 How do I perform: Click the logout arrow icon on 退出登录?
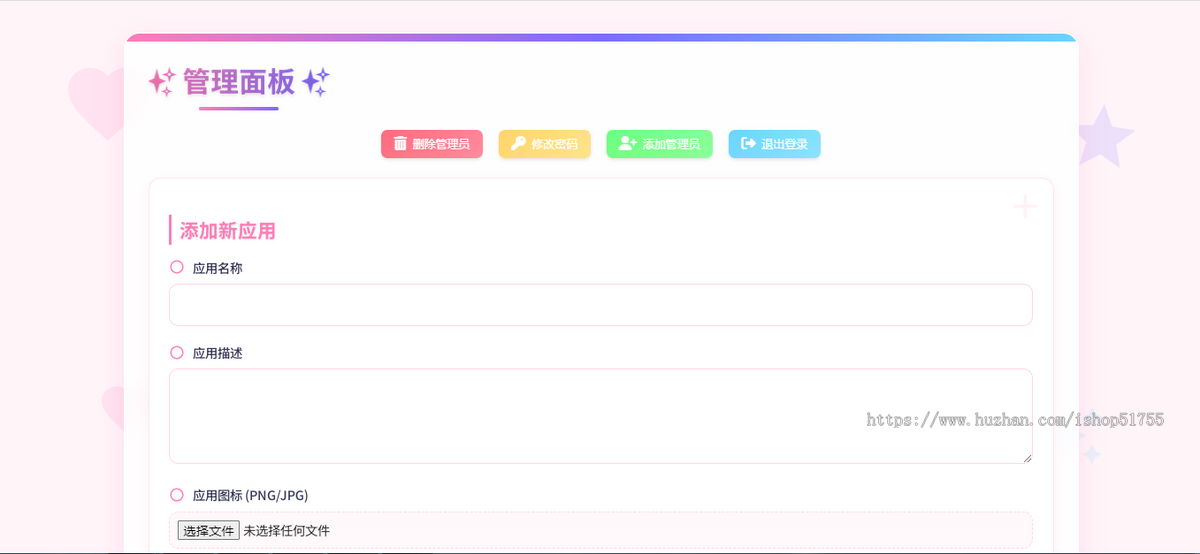click(x=748, y=144)
